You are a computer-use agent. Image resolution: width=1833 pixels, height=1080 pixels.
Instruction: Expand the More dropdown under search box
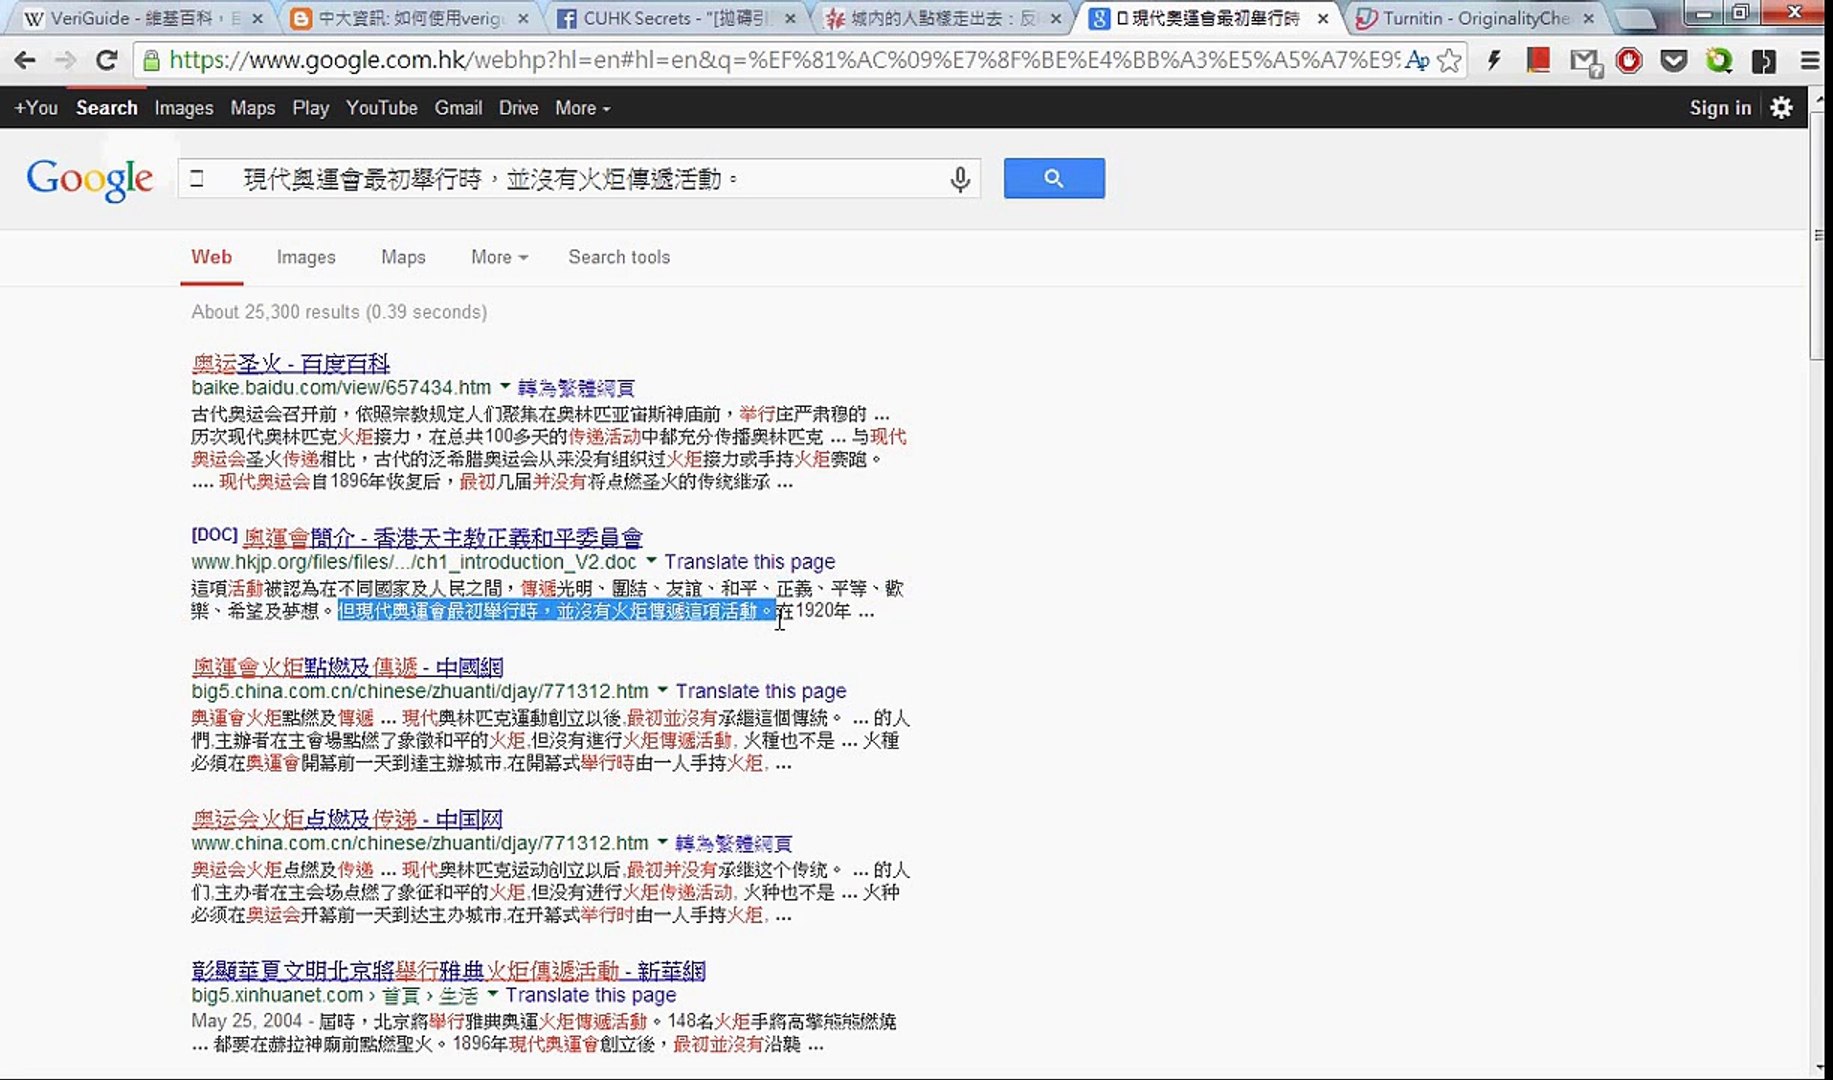pyautogui.click(x=499, y=257)
